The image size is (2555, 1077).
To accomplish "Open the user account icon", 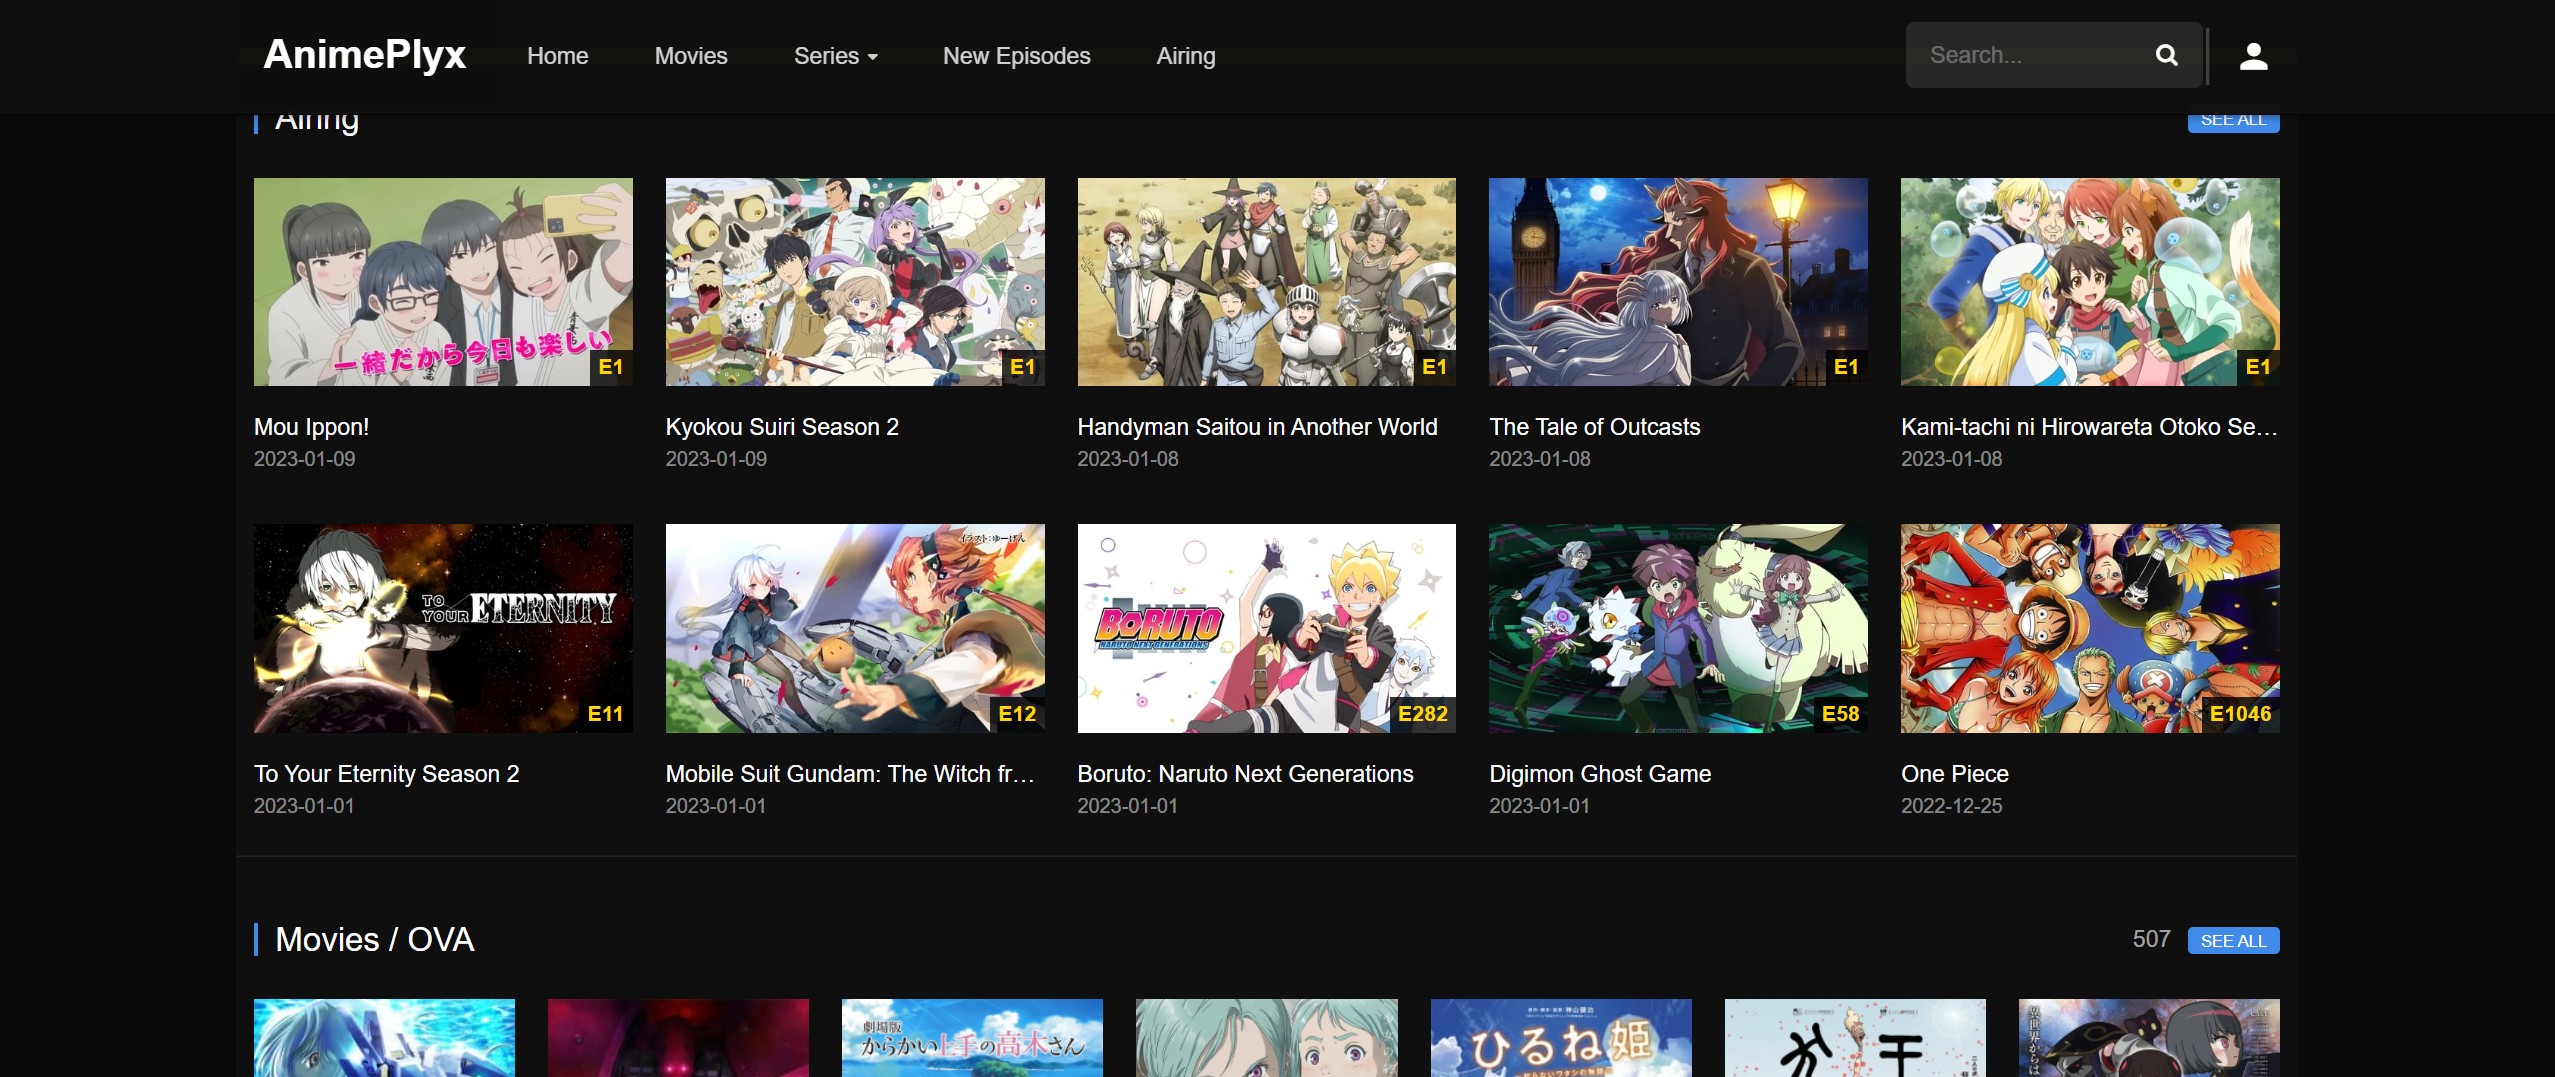I will [x=2253, y=56].
